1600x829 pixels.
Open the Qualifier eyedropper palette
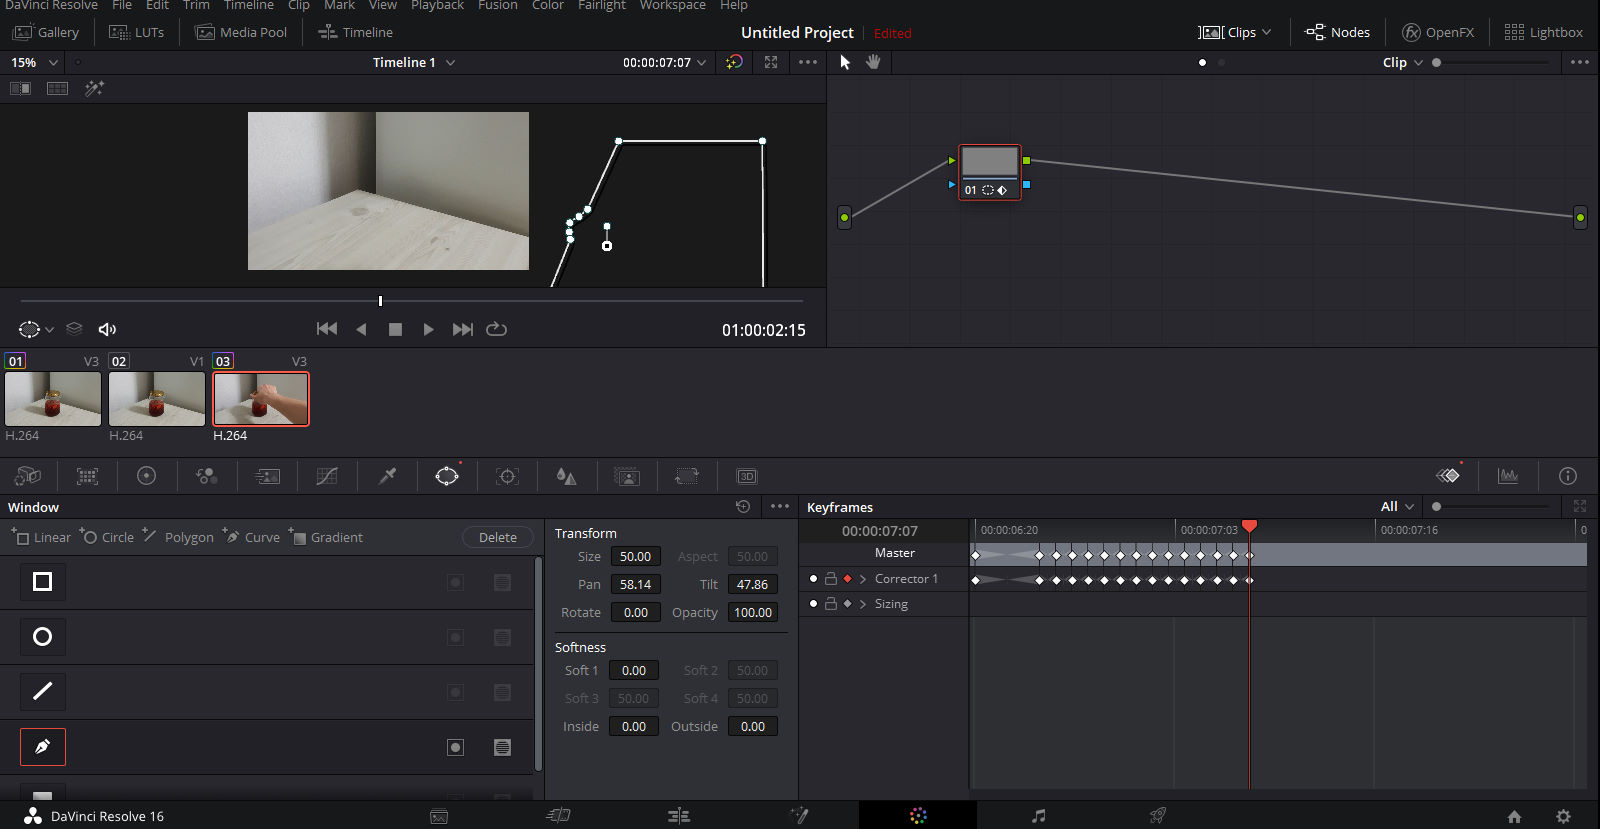(387, 476)
